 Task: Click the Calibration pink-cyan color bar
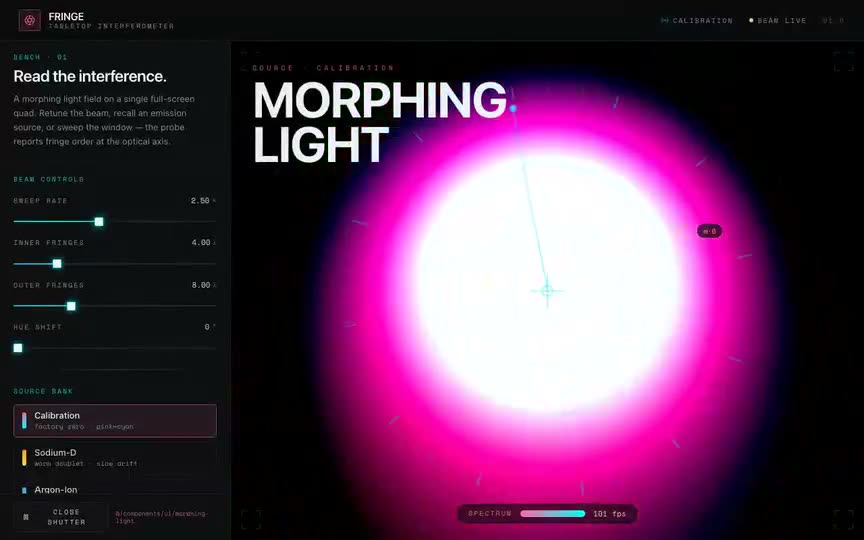pyautogui.click(x=24, y=420)
